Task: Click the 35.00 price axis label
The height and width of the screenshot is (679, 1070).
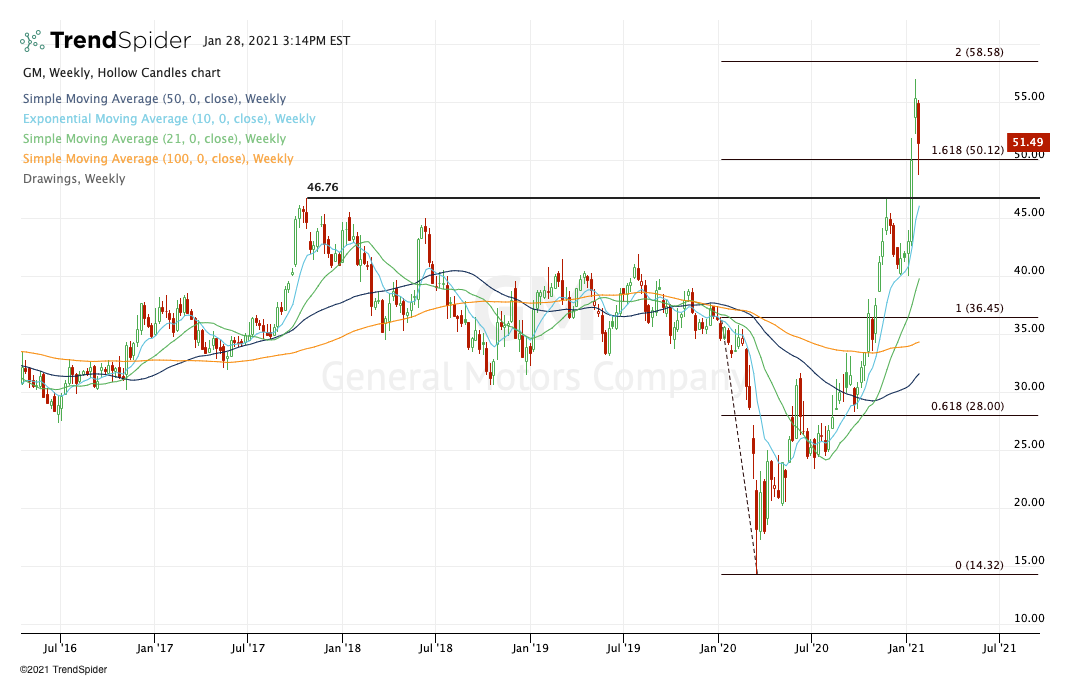Action: coord(1029,328)
